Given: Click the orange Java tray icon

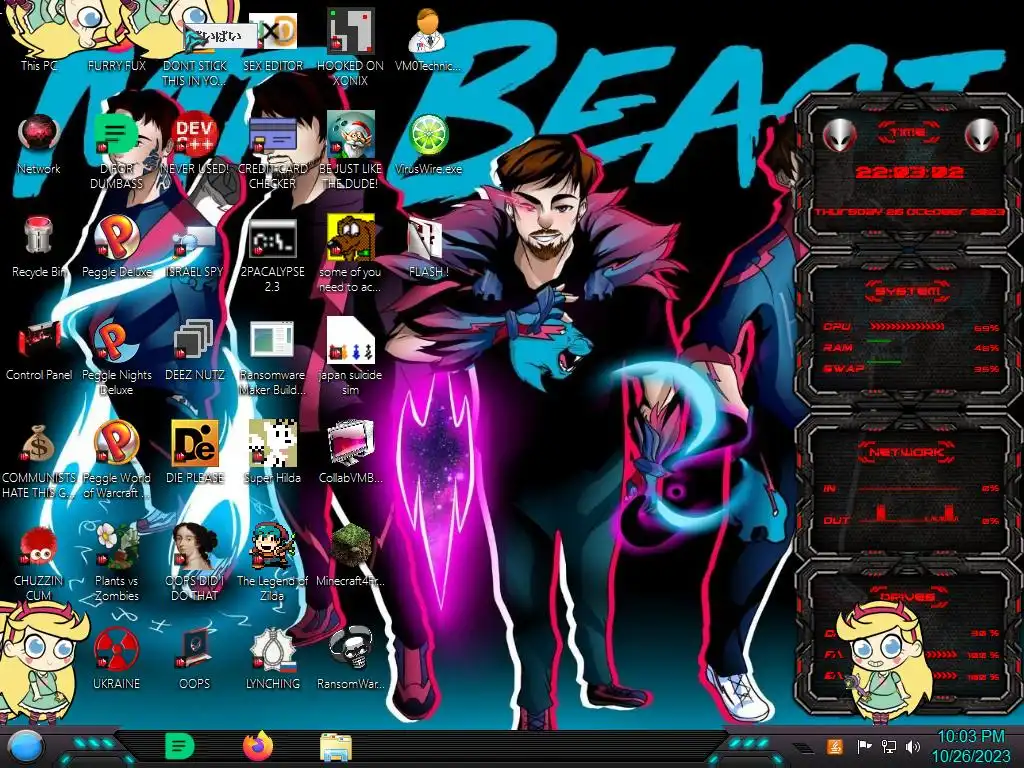Looking at the screenshot, I should [834, 746].
